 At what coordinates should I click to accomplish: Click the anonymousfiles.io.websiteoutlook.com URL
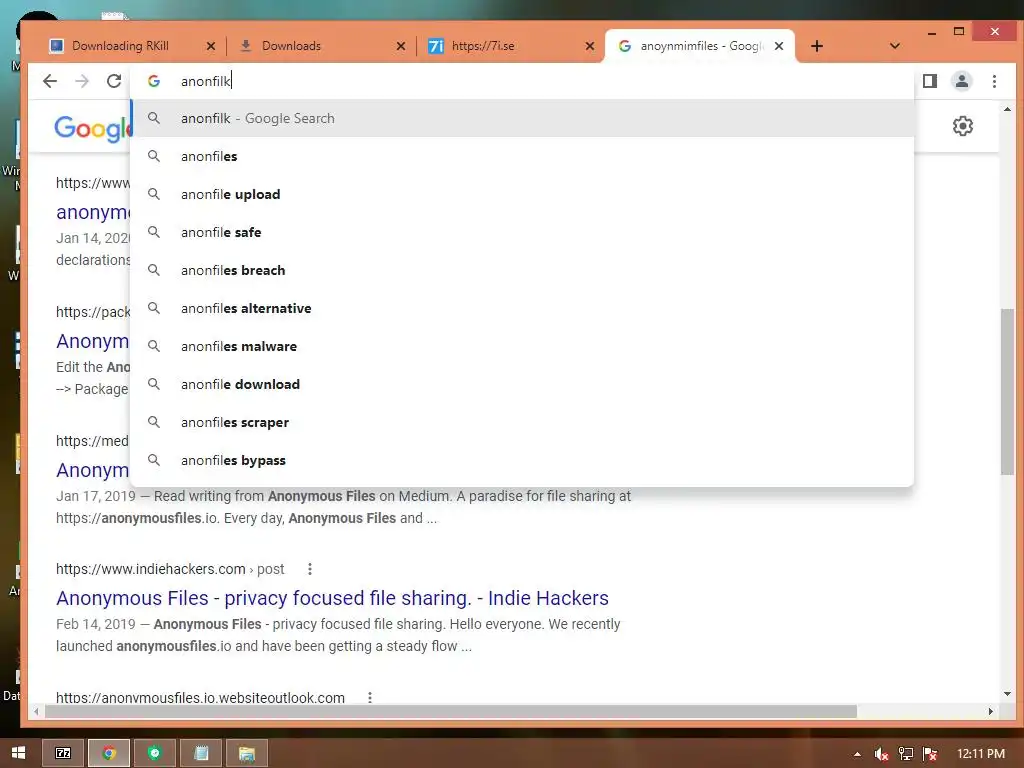tap(200, 697)
